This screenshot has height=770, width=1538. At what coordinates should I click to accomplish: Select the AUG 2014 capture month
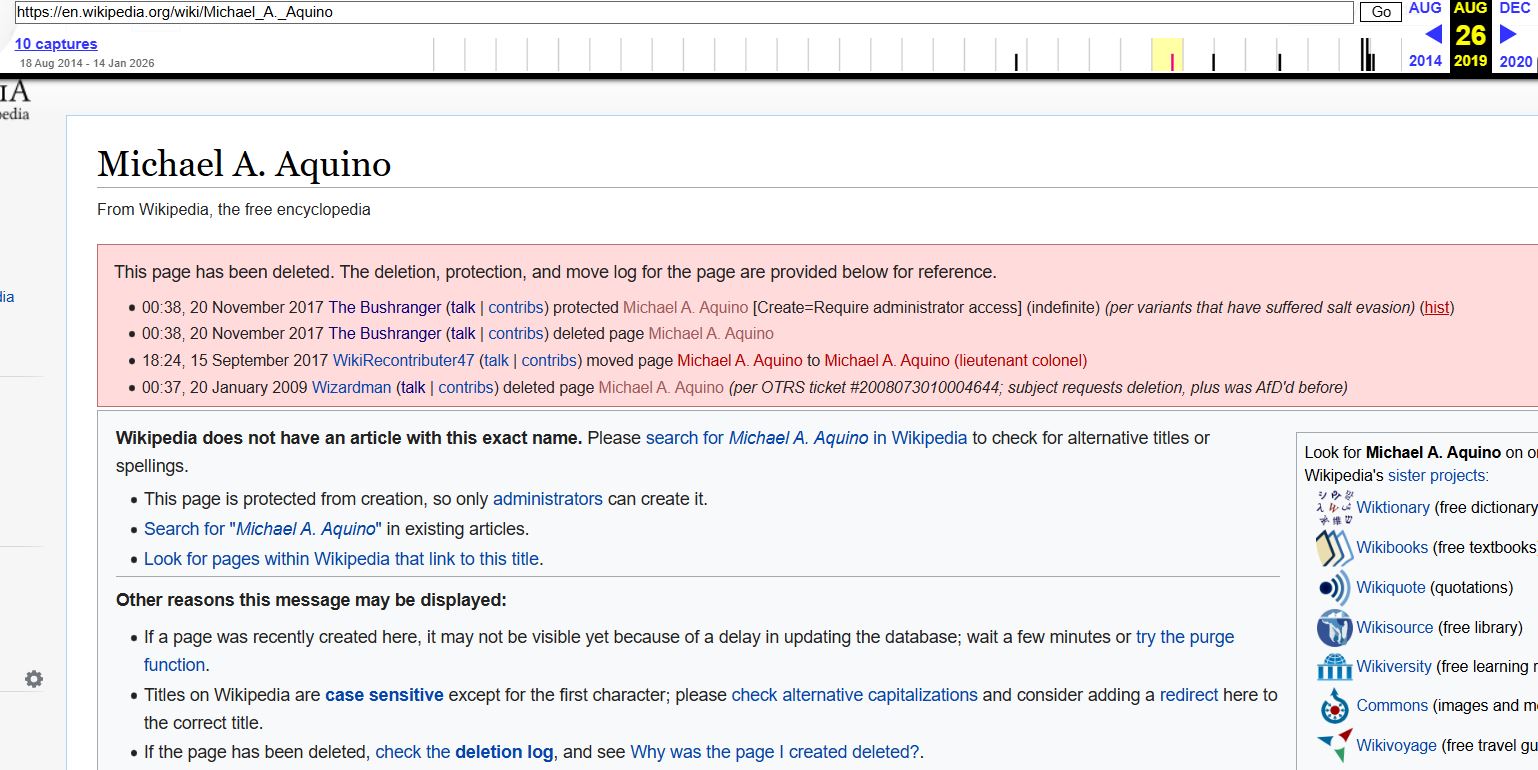[x=1425, y=8]
